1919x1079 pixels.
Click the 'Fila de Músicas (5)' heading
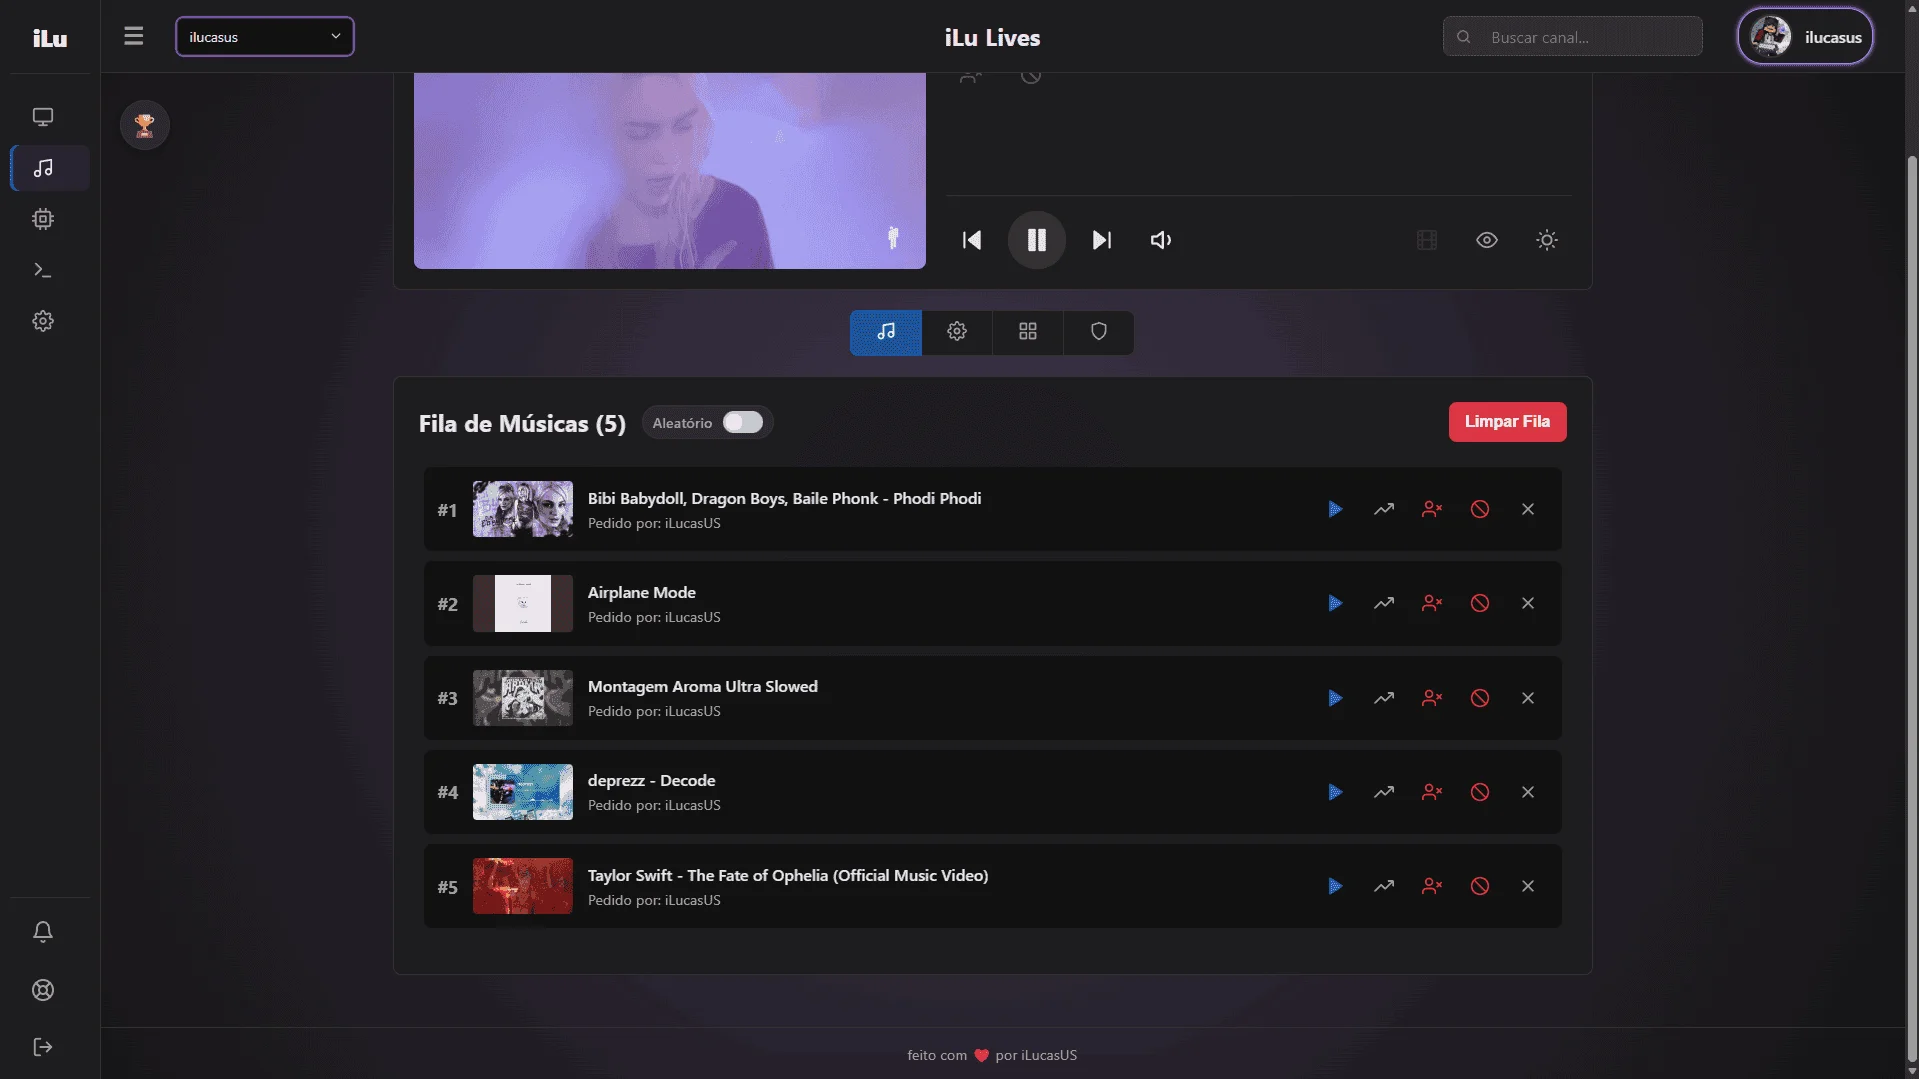tap(522, 423)
